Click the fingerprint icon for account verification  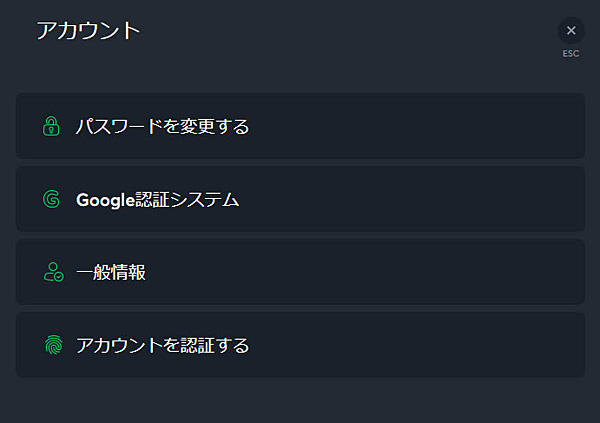click(x=53, y=345)
